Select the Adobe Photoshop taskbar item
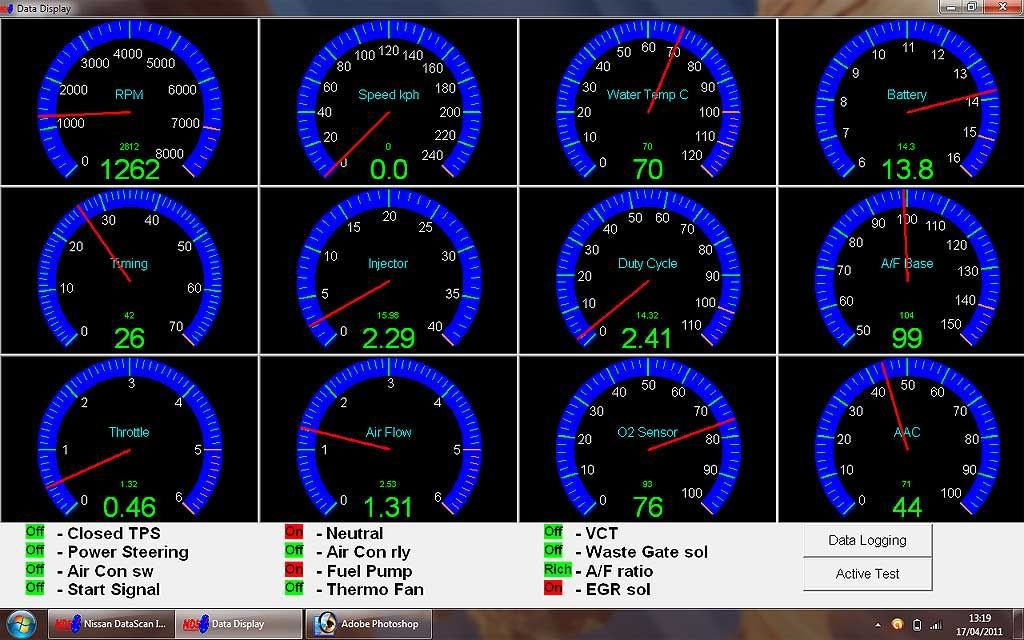The width and height of the screenshot is (1024, 640). [368, 624]
